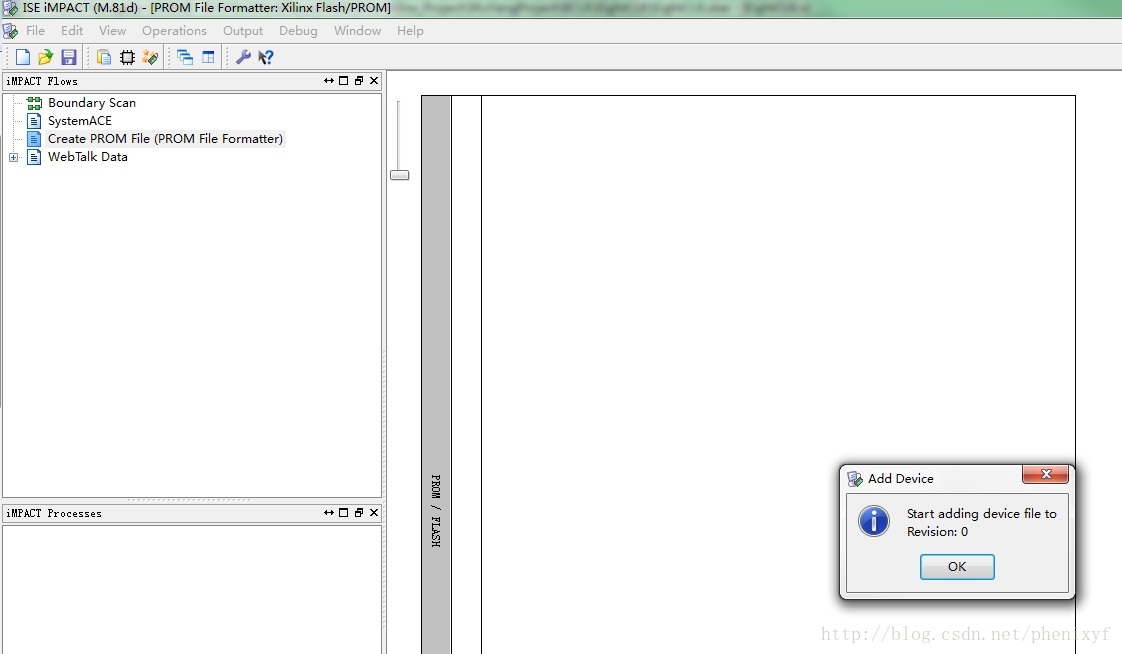1122x654 pixels.
Task: Open the Operations menu
Action: (174, 31)
